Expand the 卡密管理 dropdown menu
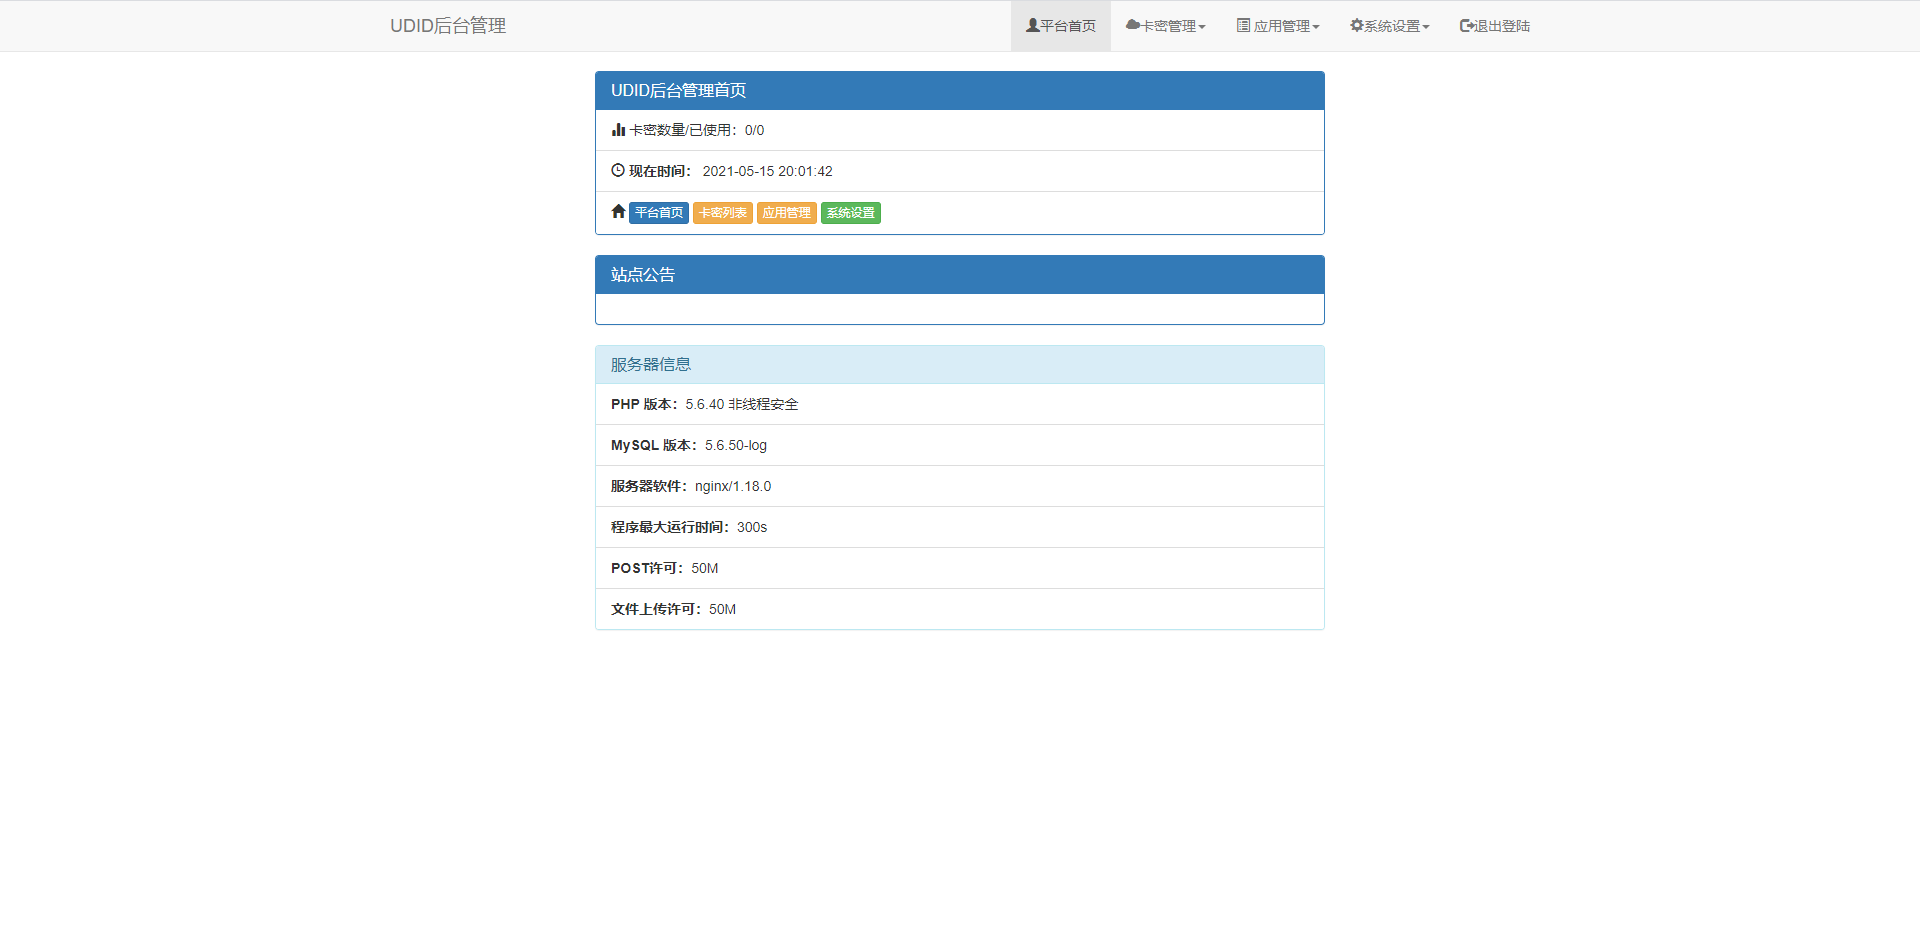 pyautogui.click(x=1166, y=26)
